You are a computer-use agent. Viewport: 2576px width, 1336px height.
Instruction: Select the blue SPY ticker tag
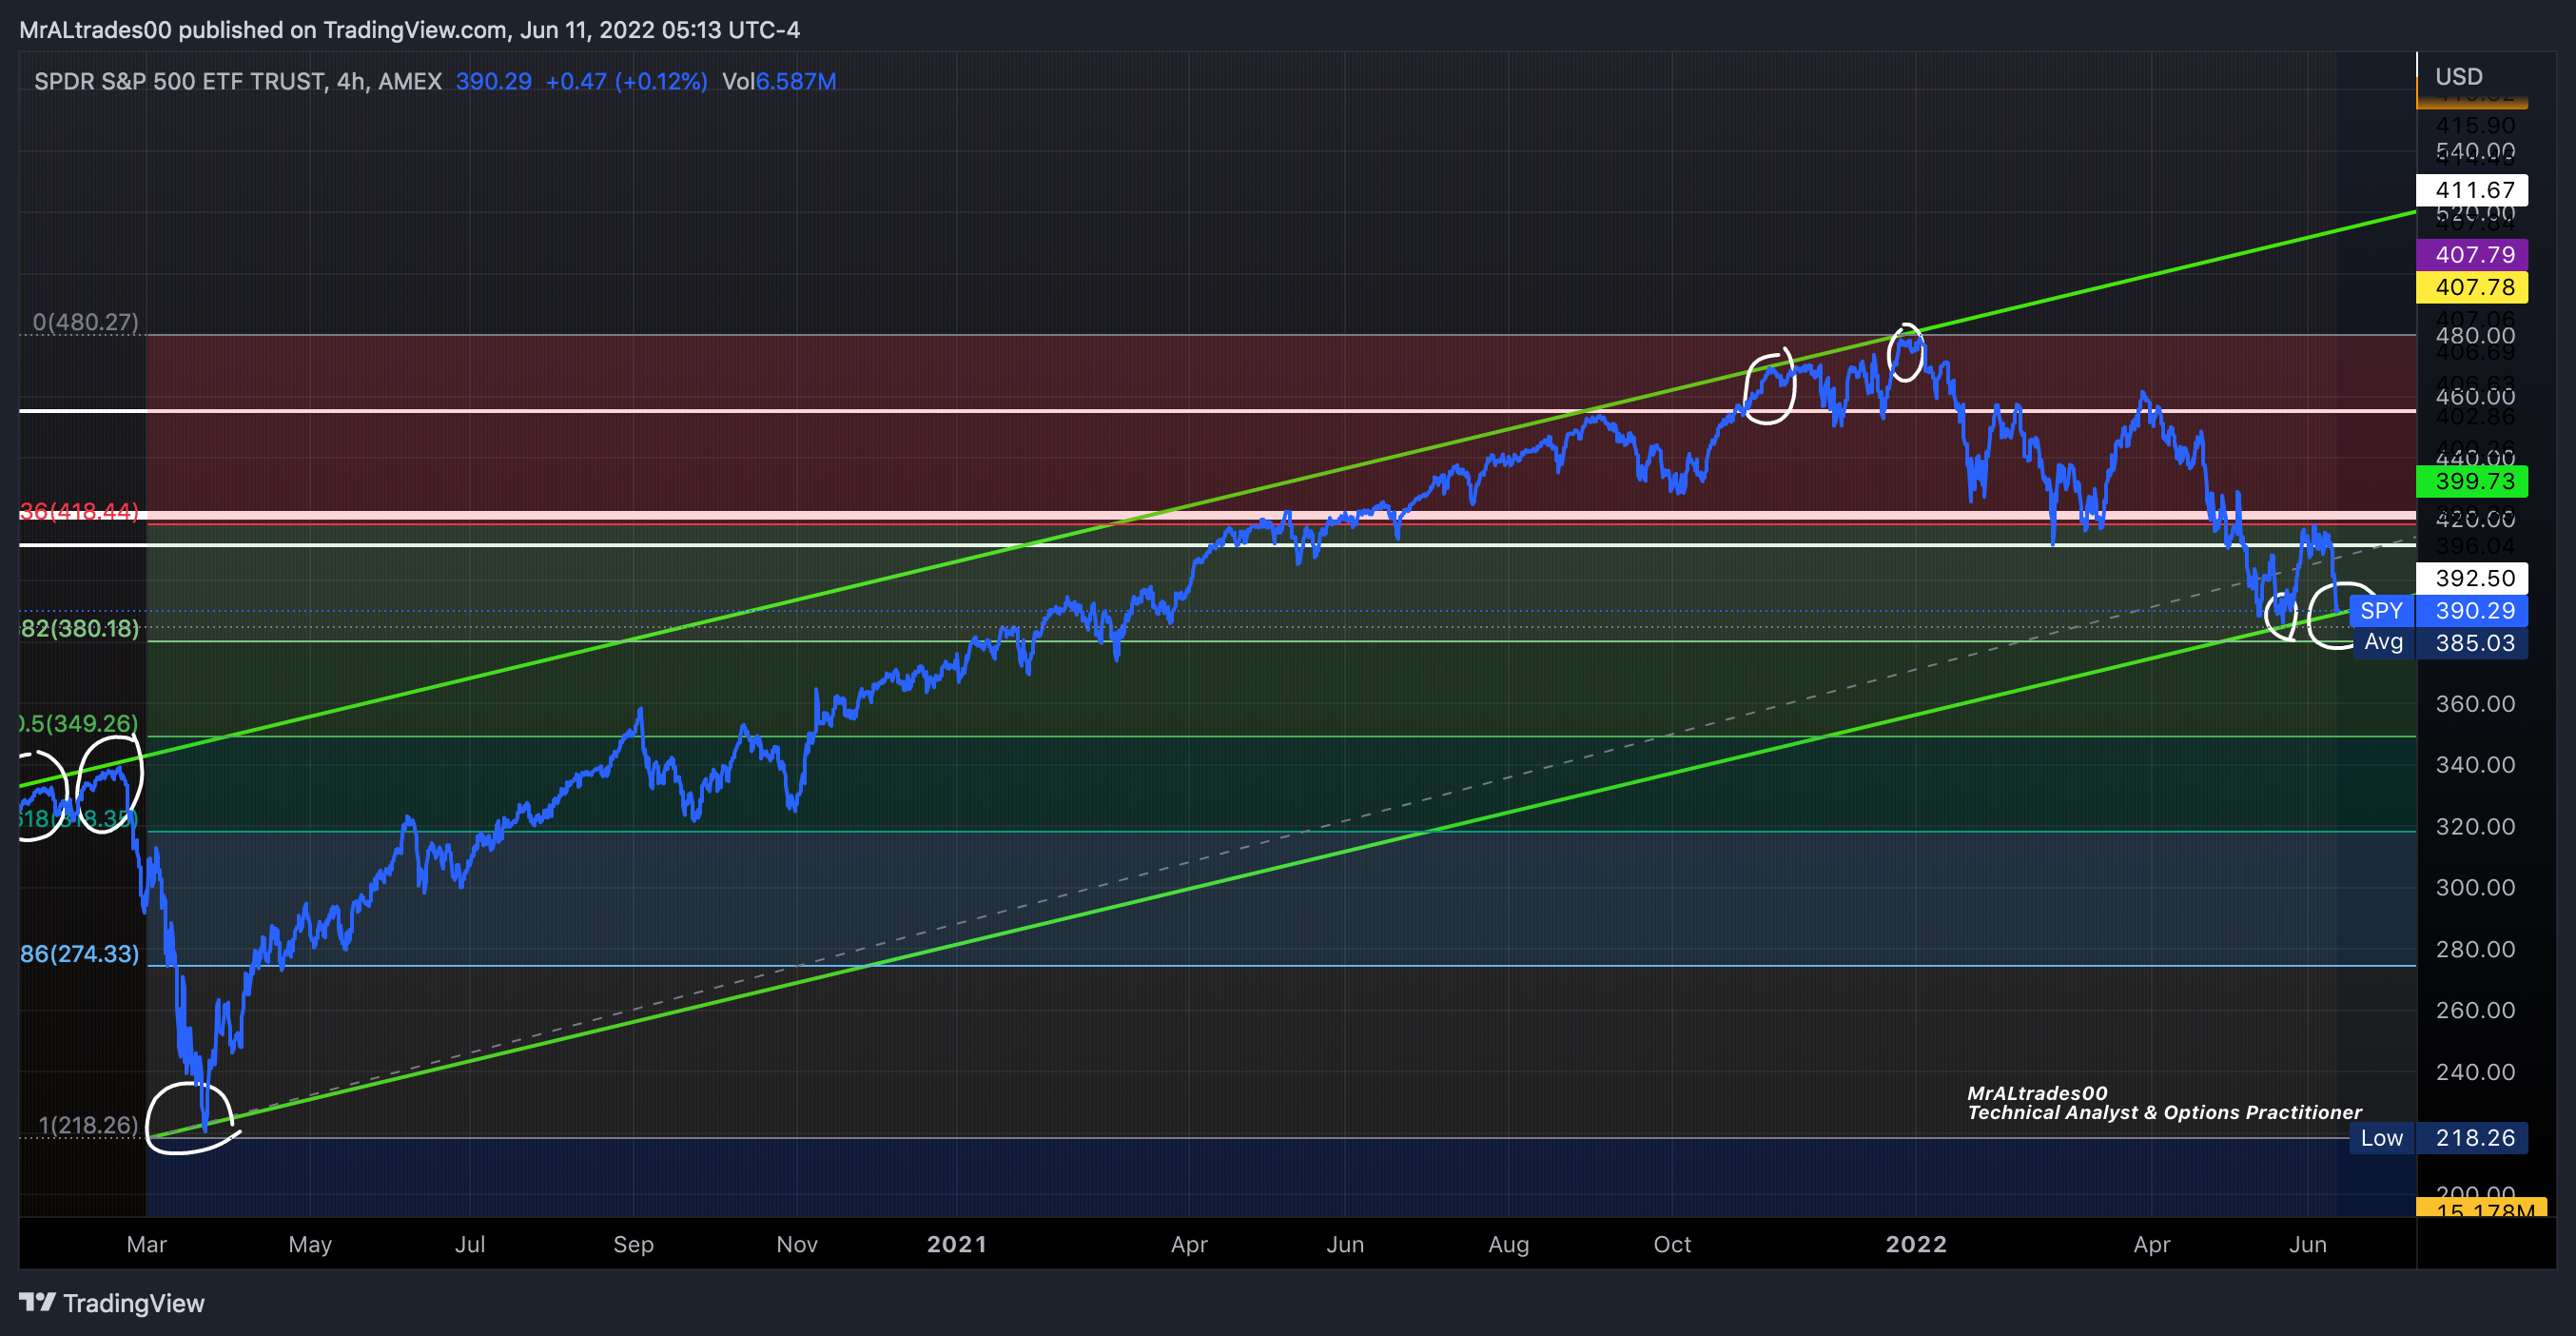(x=2381, y=611)
